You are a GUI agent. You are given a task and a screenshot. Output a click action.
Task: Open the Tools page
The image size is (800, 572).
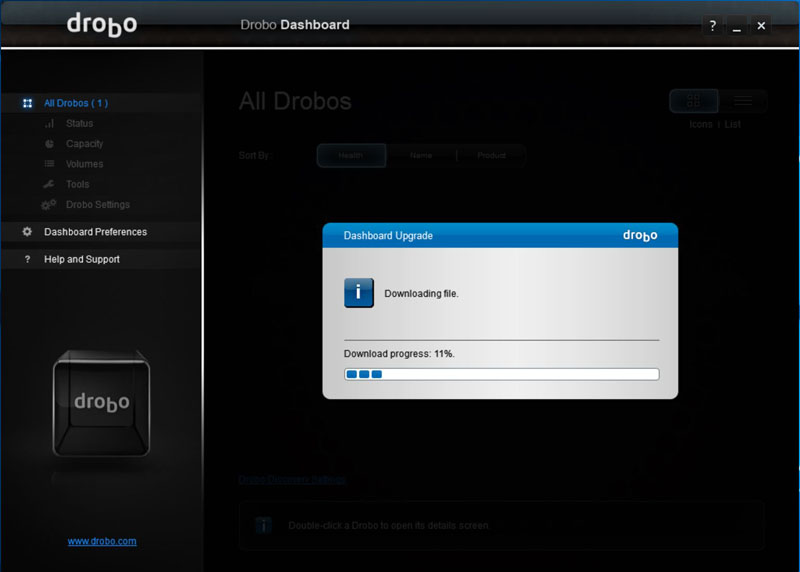point(78,184)
